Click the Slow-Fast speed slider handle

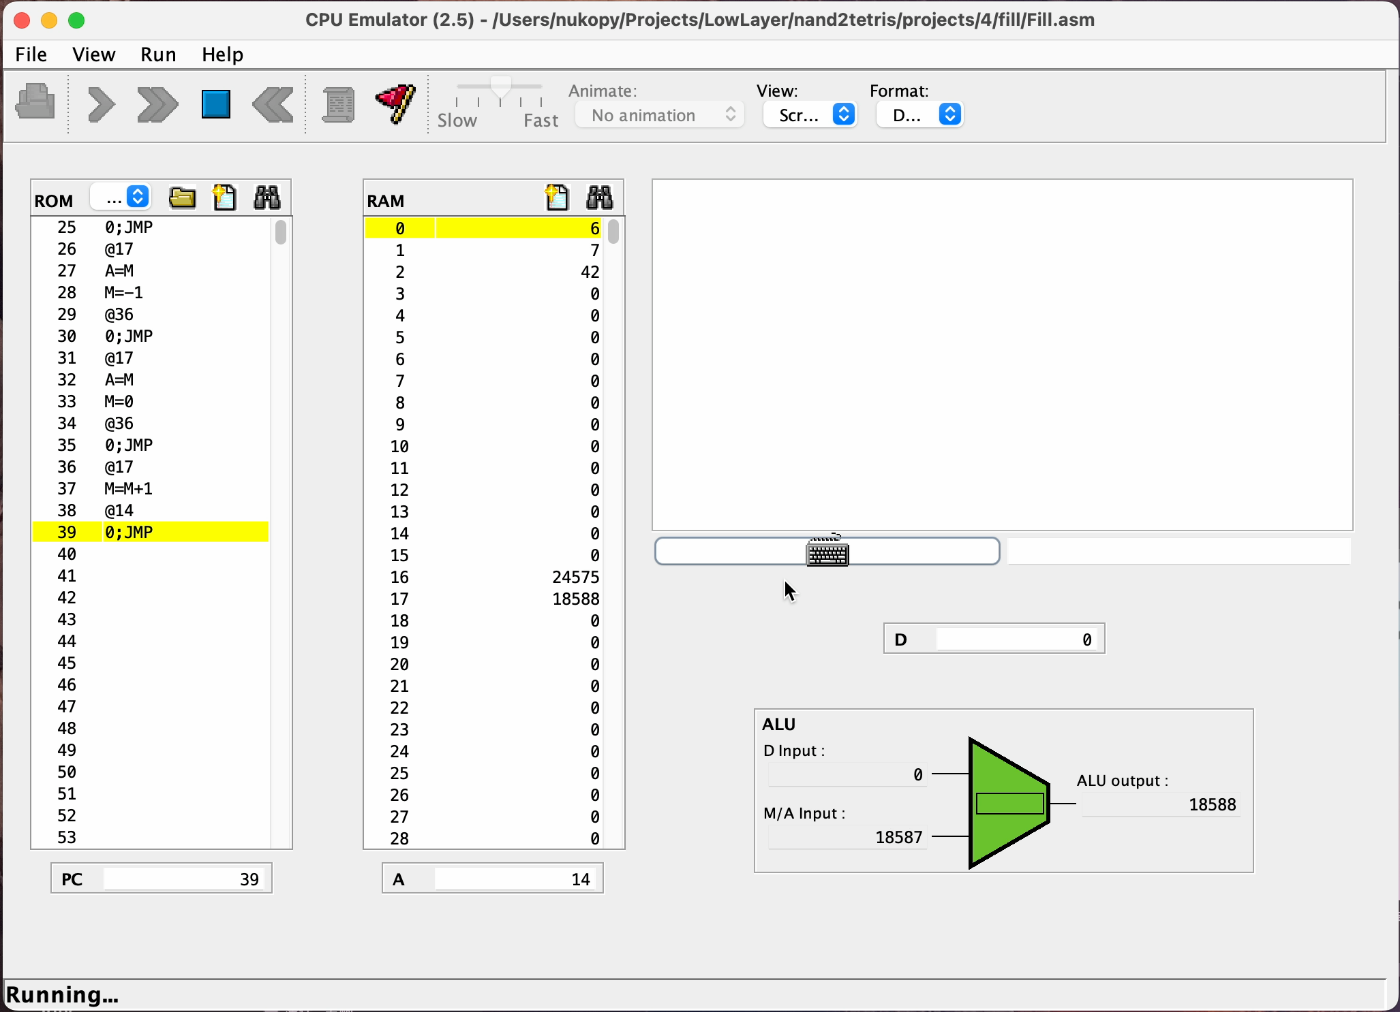pos(500,88)
